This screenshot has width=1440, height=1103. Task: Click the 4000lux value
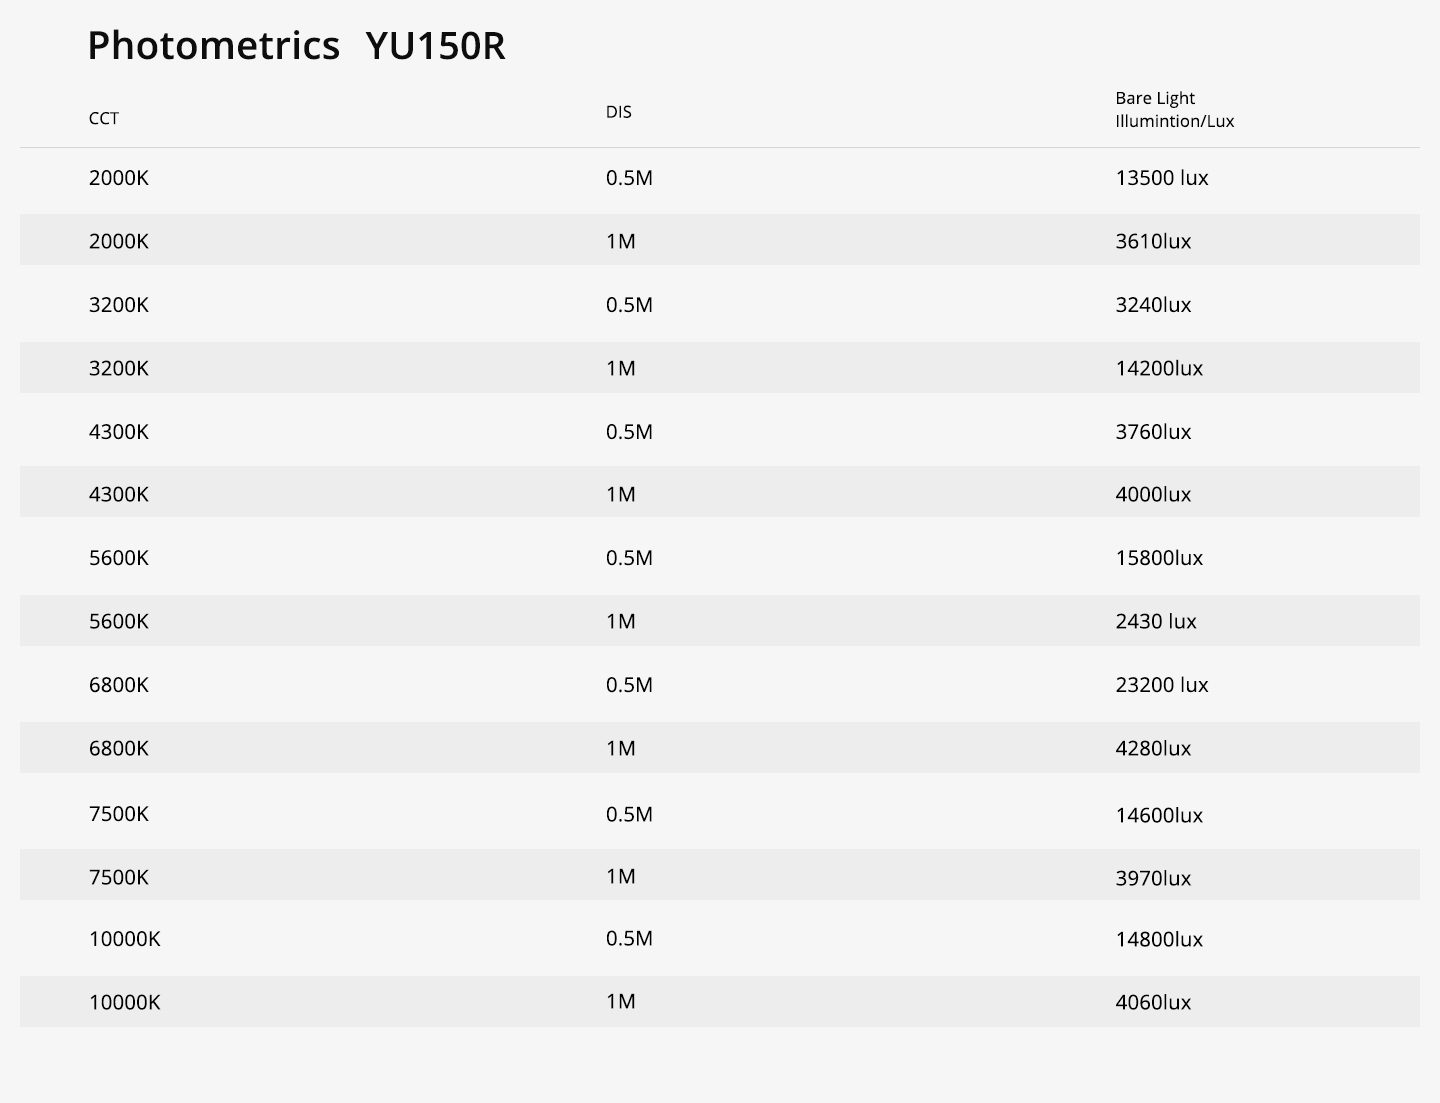(x=1153, y=494)
